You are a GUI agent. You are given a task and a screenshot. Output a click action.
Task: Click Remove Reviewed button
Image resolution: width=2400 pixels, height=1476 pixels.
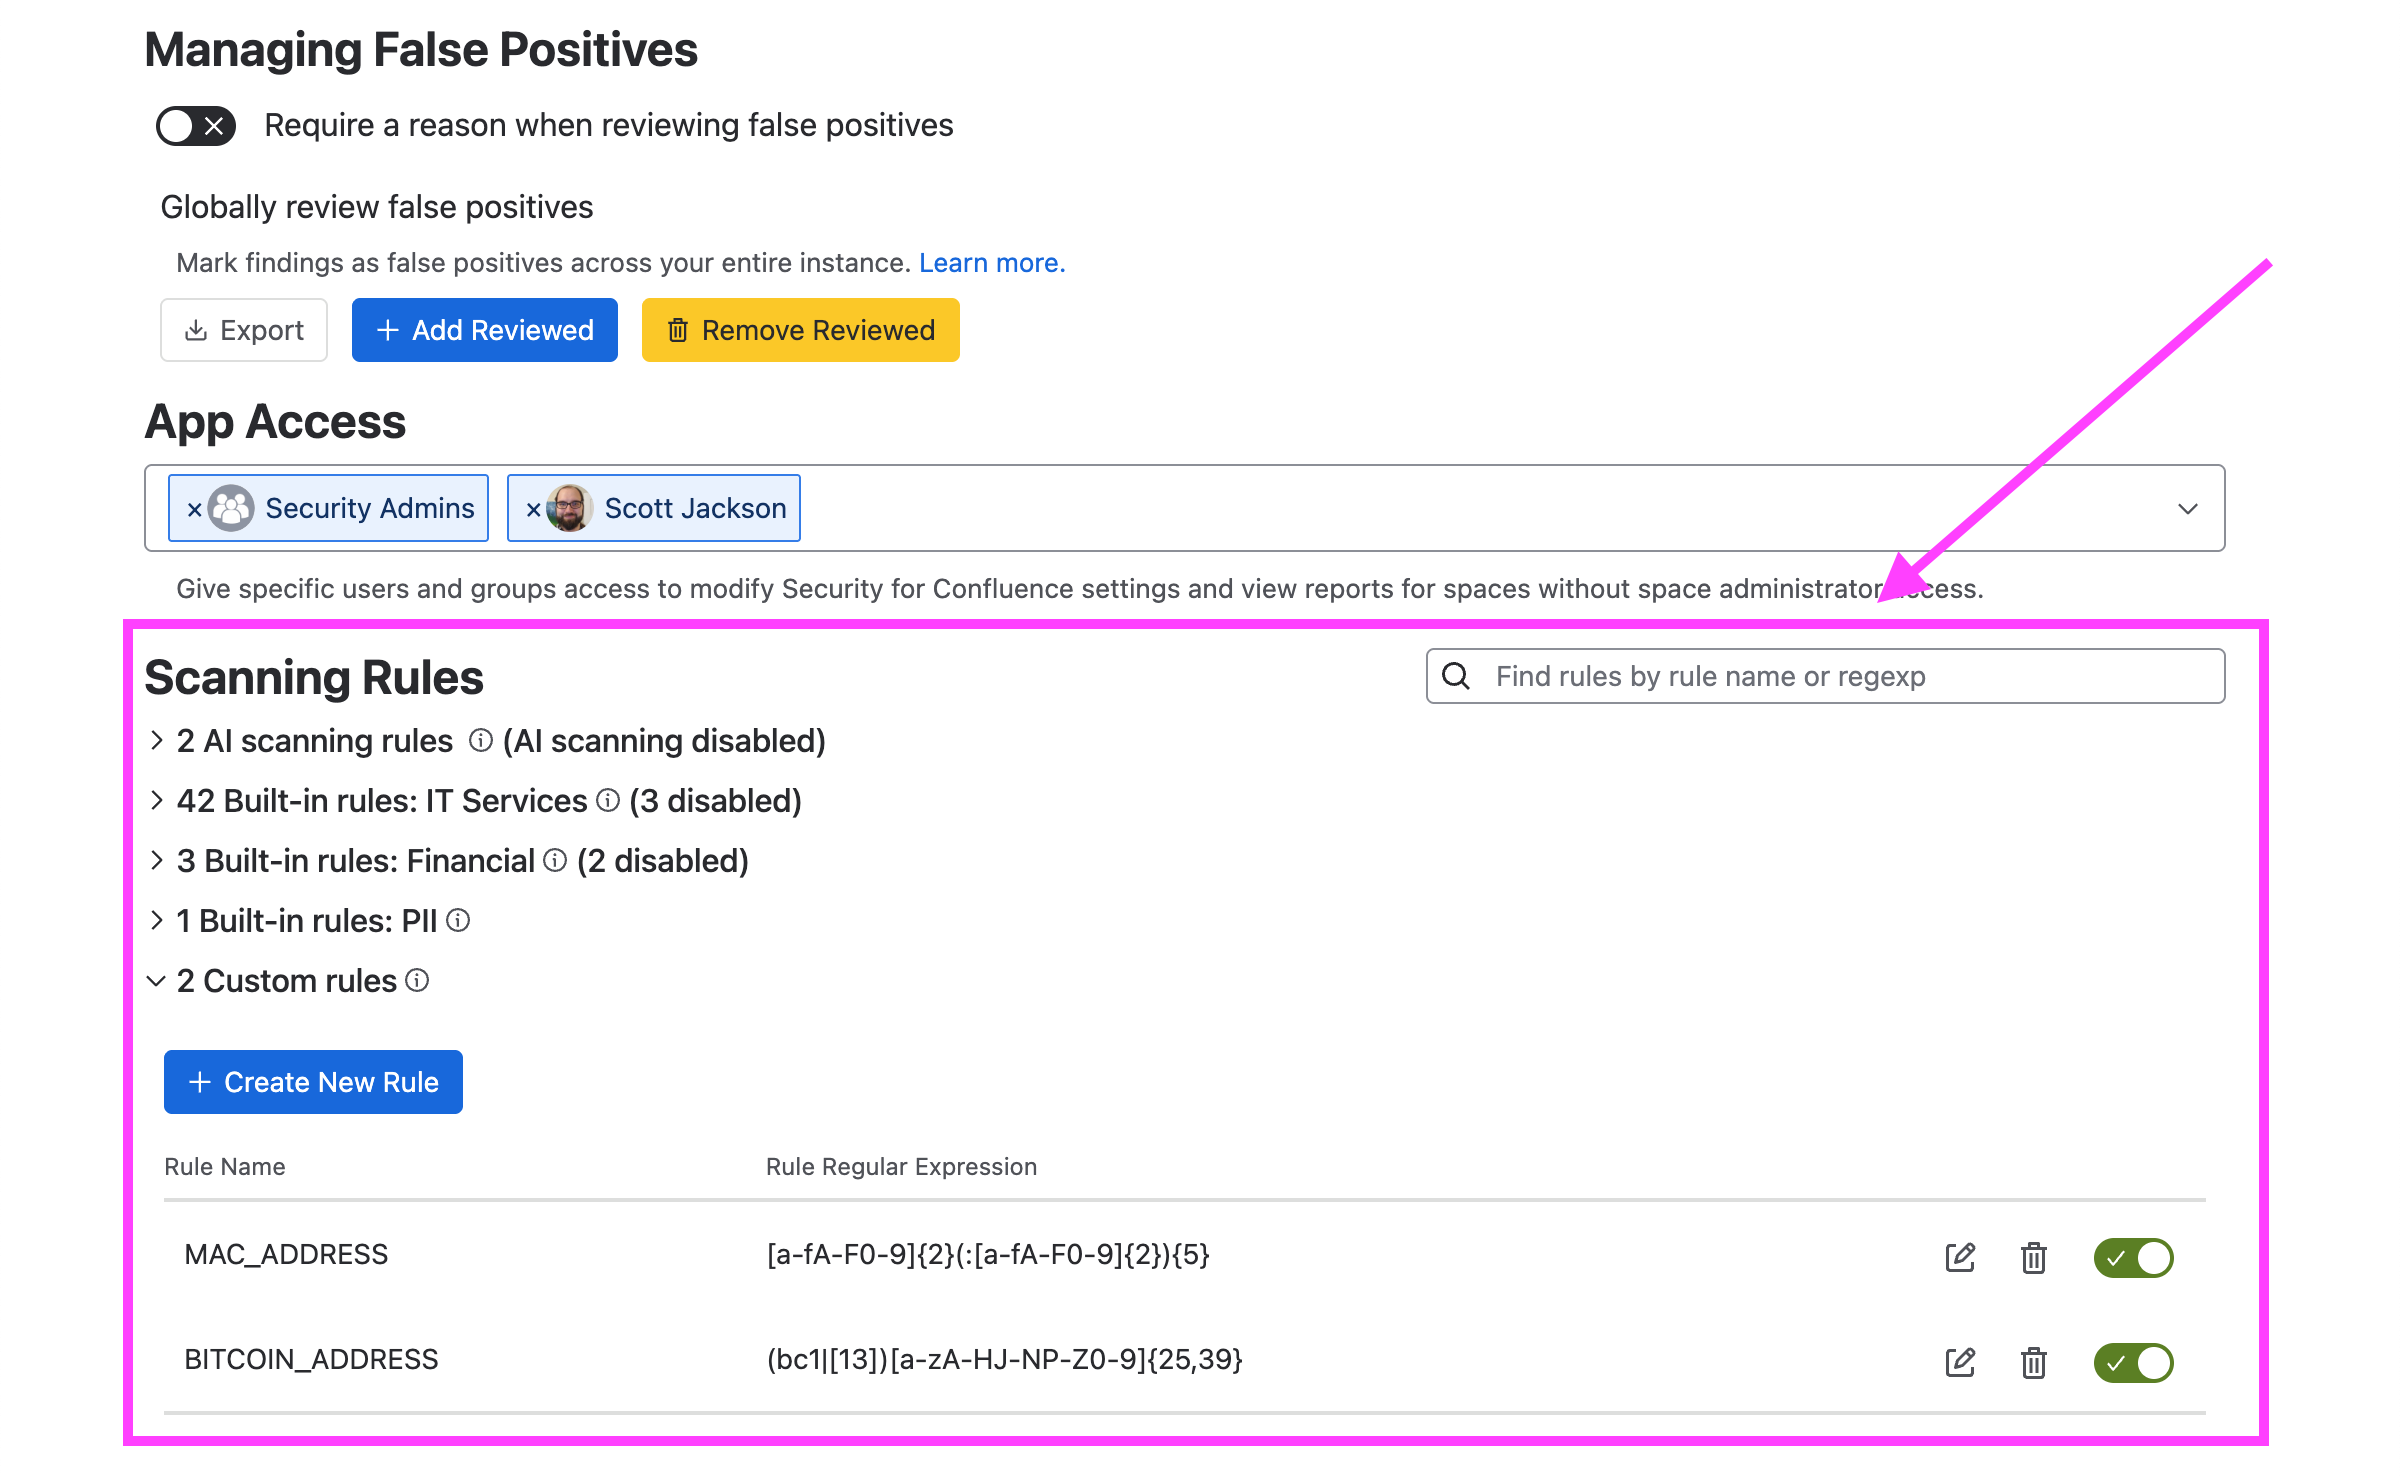pyautogui.click(x=801, y=330)
